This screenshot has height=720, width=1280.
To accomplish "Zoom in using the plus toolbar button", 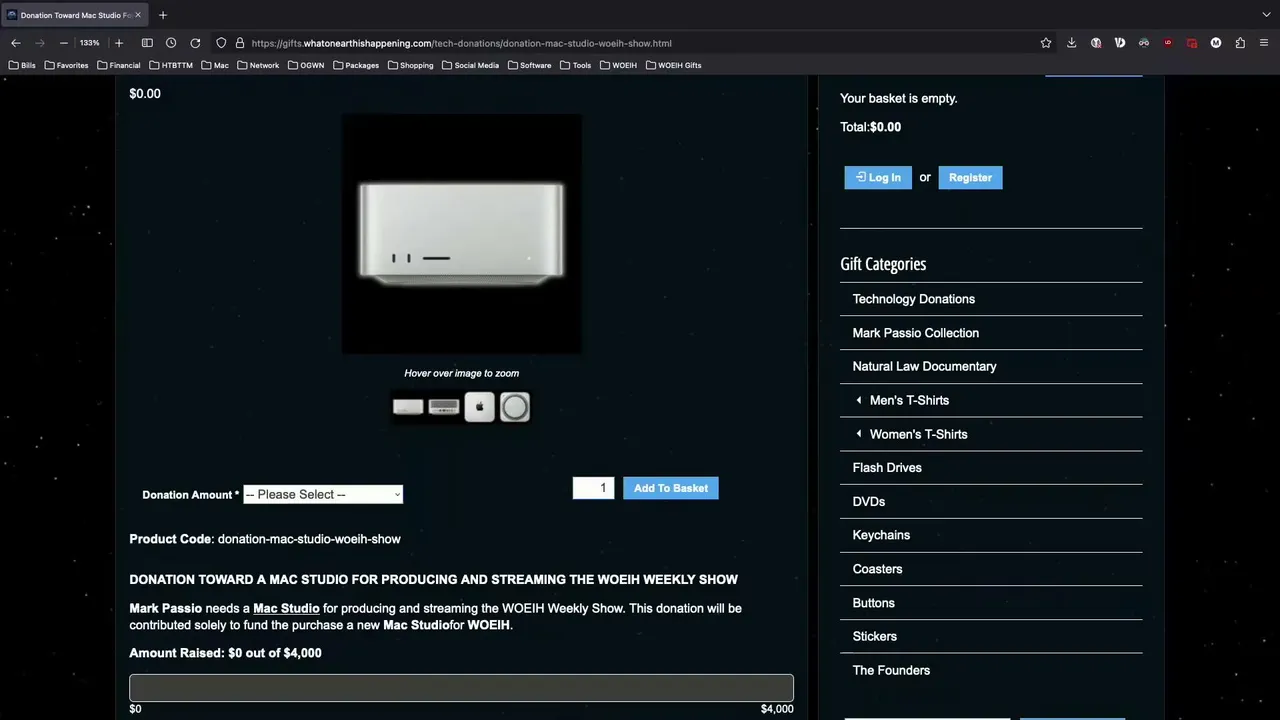I will click(119, 43).
